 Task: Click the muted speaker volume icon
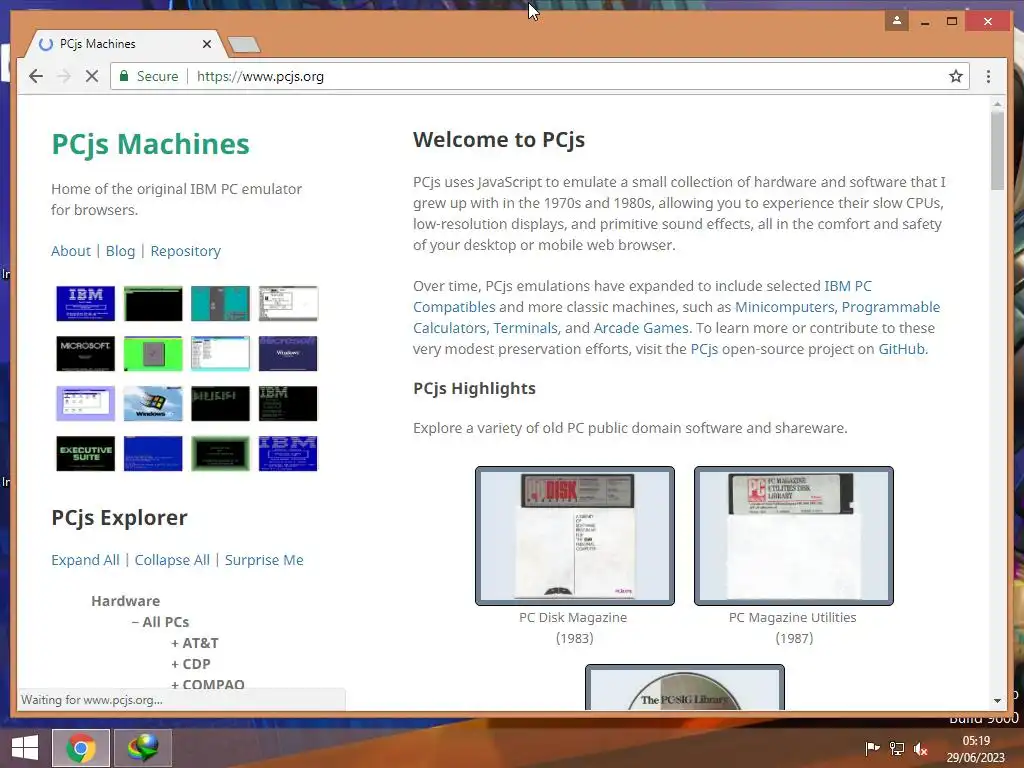[921, 748]
